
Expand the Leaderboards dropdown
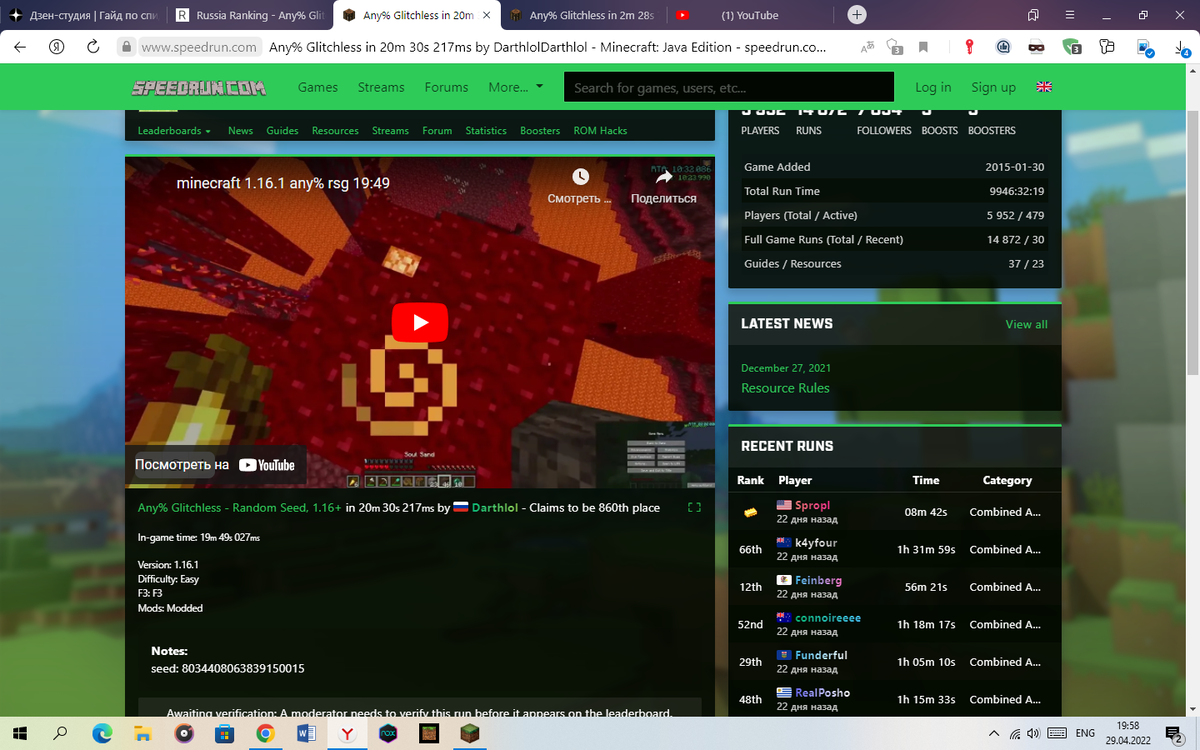174,130
